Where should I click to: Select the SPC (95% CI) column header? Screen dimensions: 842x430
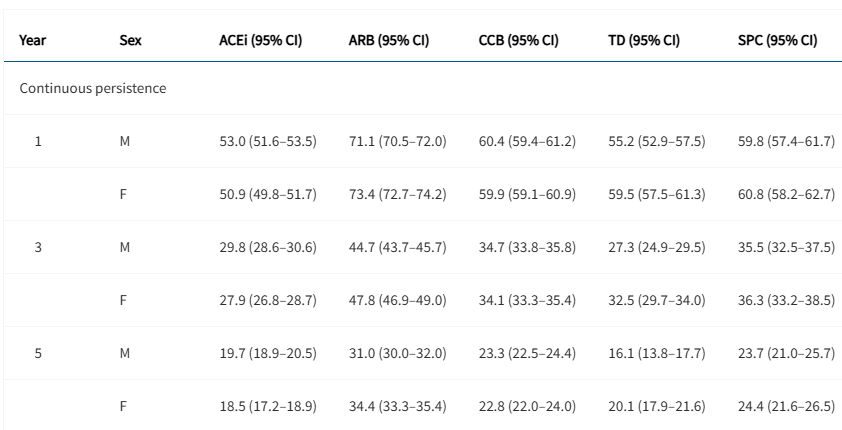777,41
